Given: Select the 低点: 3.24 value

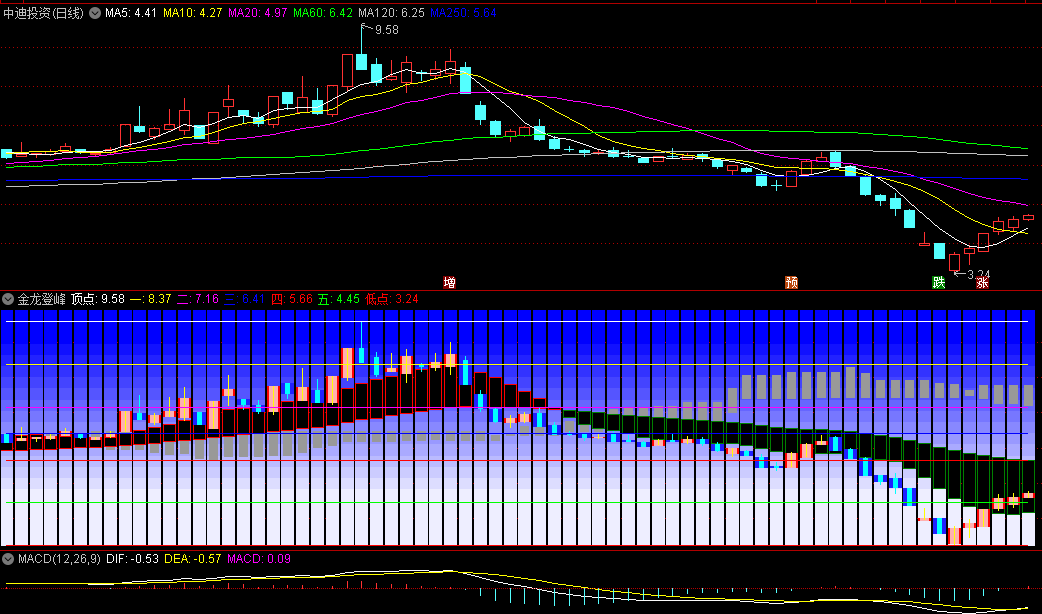Looking at the screenshot, I should coord(391,299).
